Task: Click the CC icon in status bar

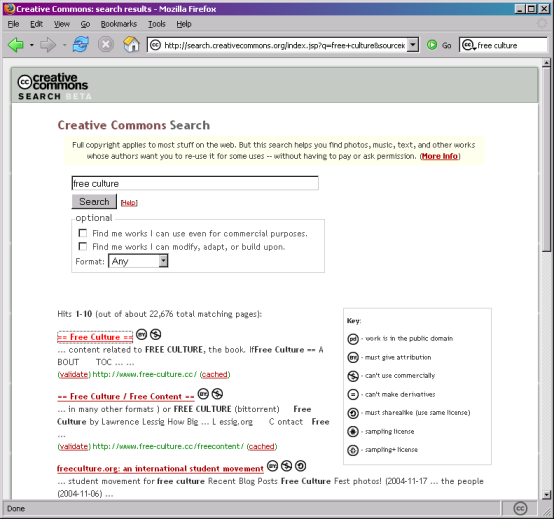Action: click(x=520, y=508)
